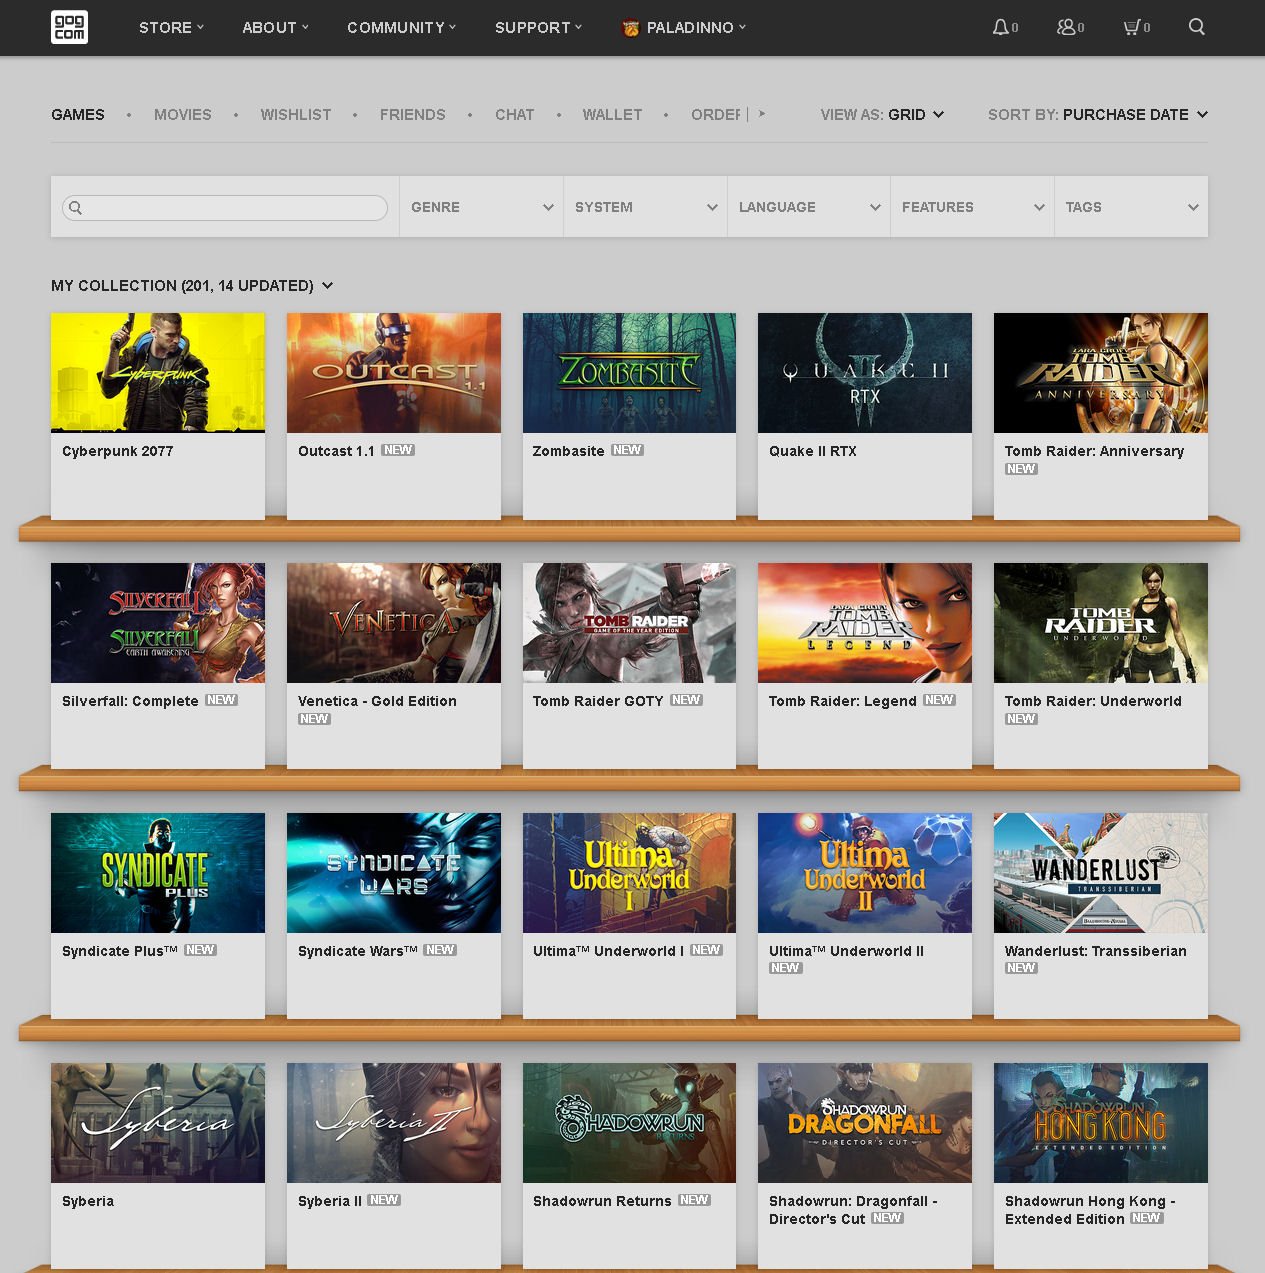Open the Shadowrun Returns cover thumbnail
The width and height of the screenshot is (1265, 1273).
629,1123
